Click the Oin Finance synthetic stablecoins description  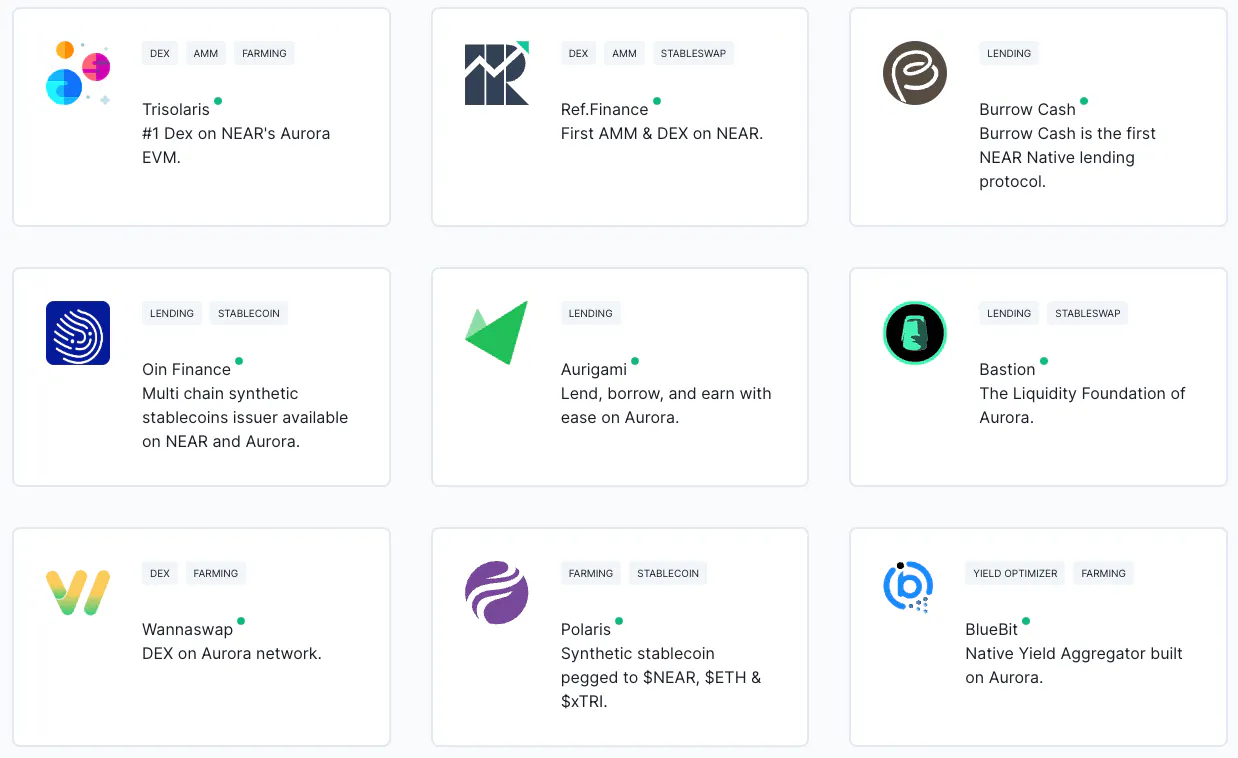tap(245, 418)
